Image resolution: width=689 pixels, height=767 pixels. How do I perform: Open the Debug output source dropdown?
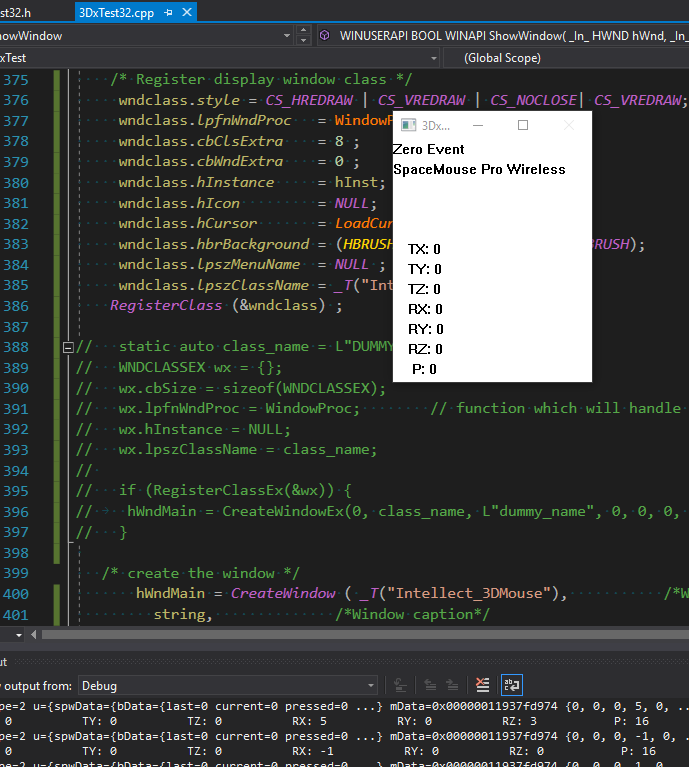[229, 686]
